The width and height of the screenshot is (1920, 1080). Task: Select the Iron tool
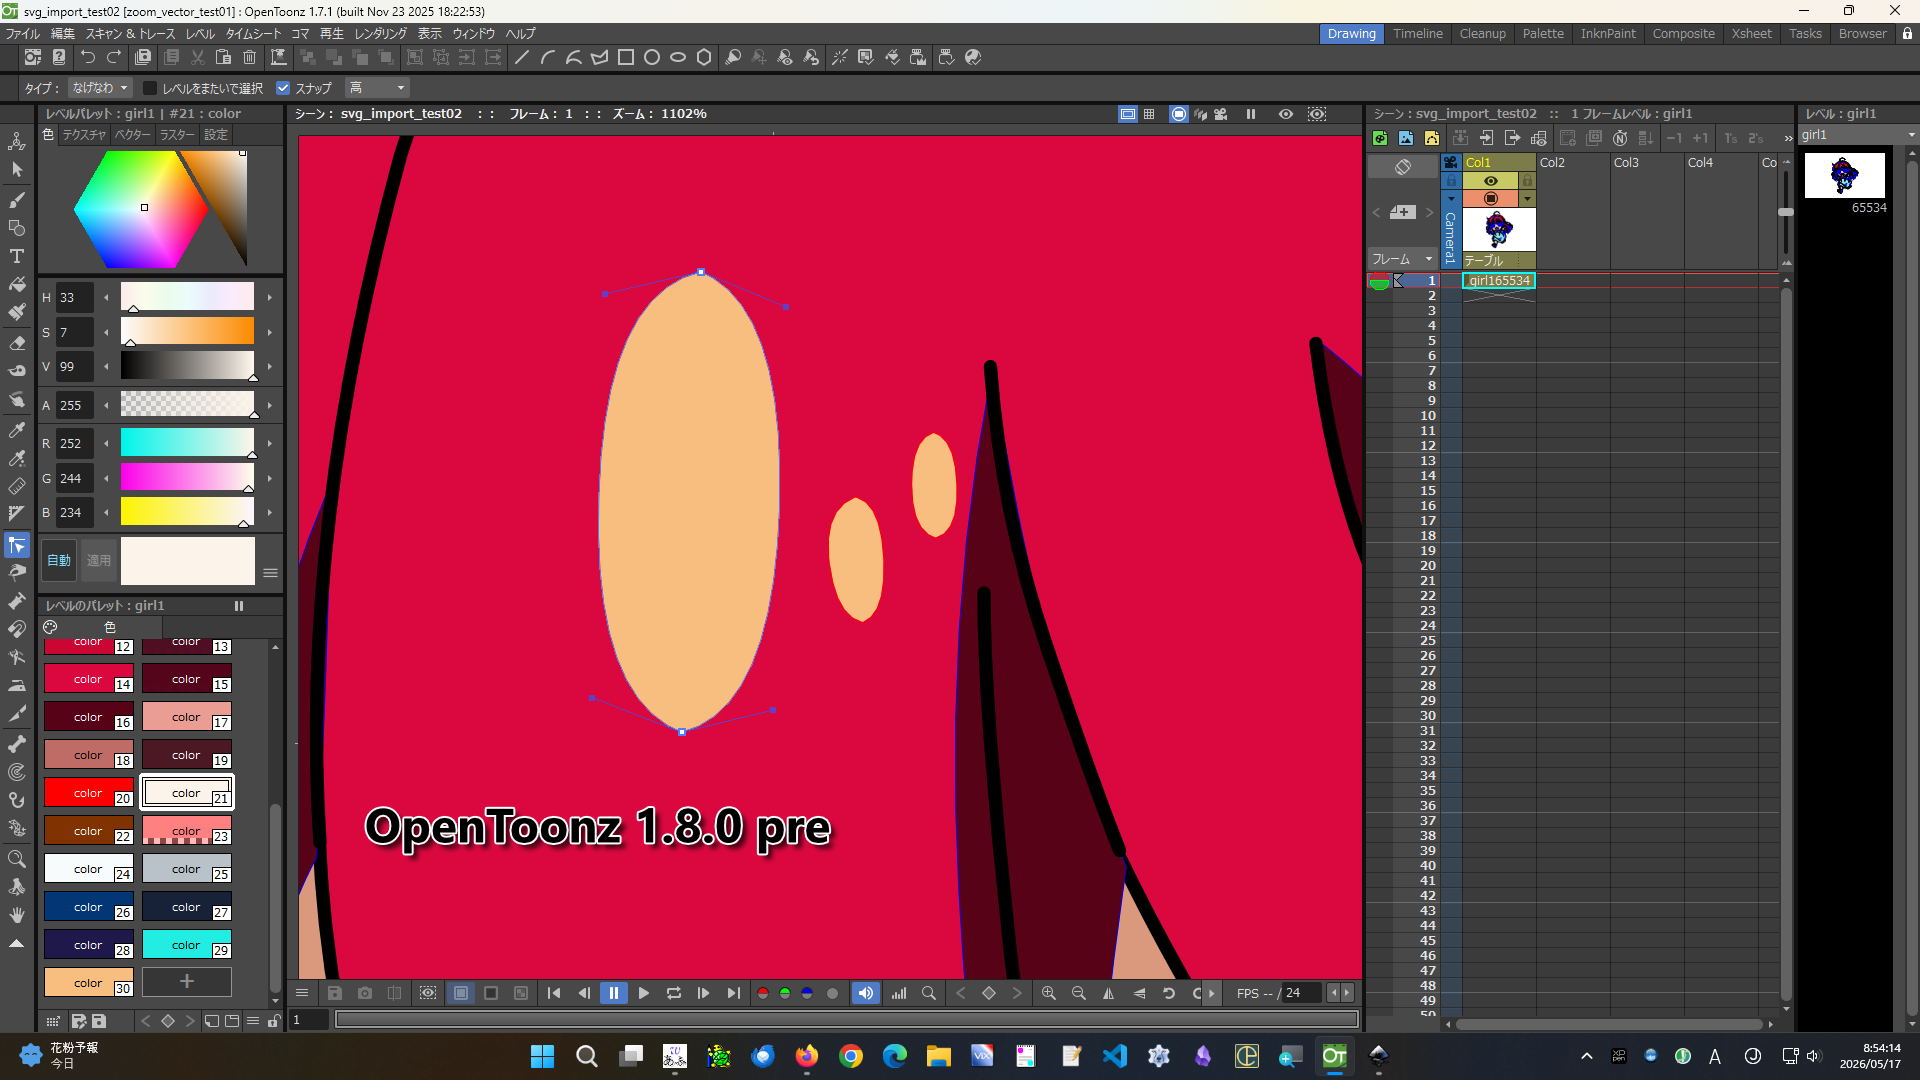click(x=17, y=686)
